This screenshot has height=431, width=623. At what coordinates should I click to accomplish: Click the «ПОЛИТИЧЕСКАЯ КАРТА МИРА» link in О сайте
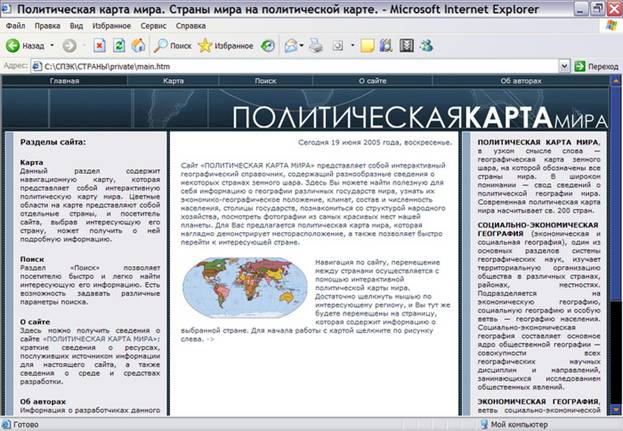(100, 339)
